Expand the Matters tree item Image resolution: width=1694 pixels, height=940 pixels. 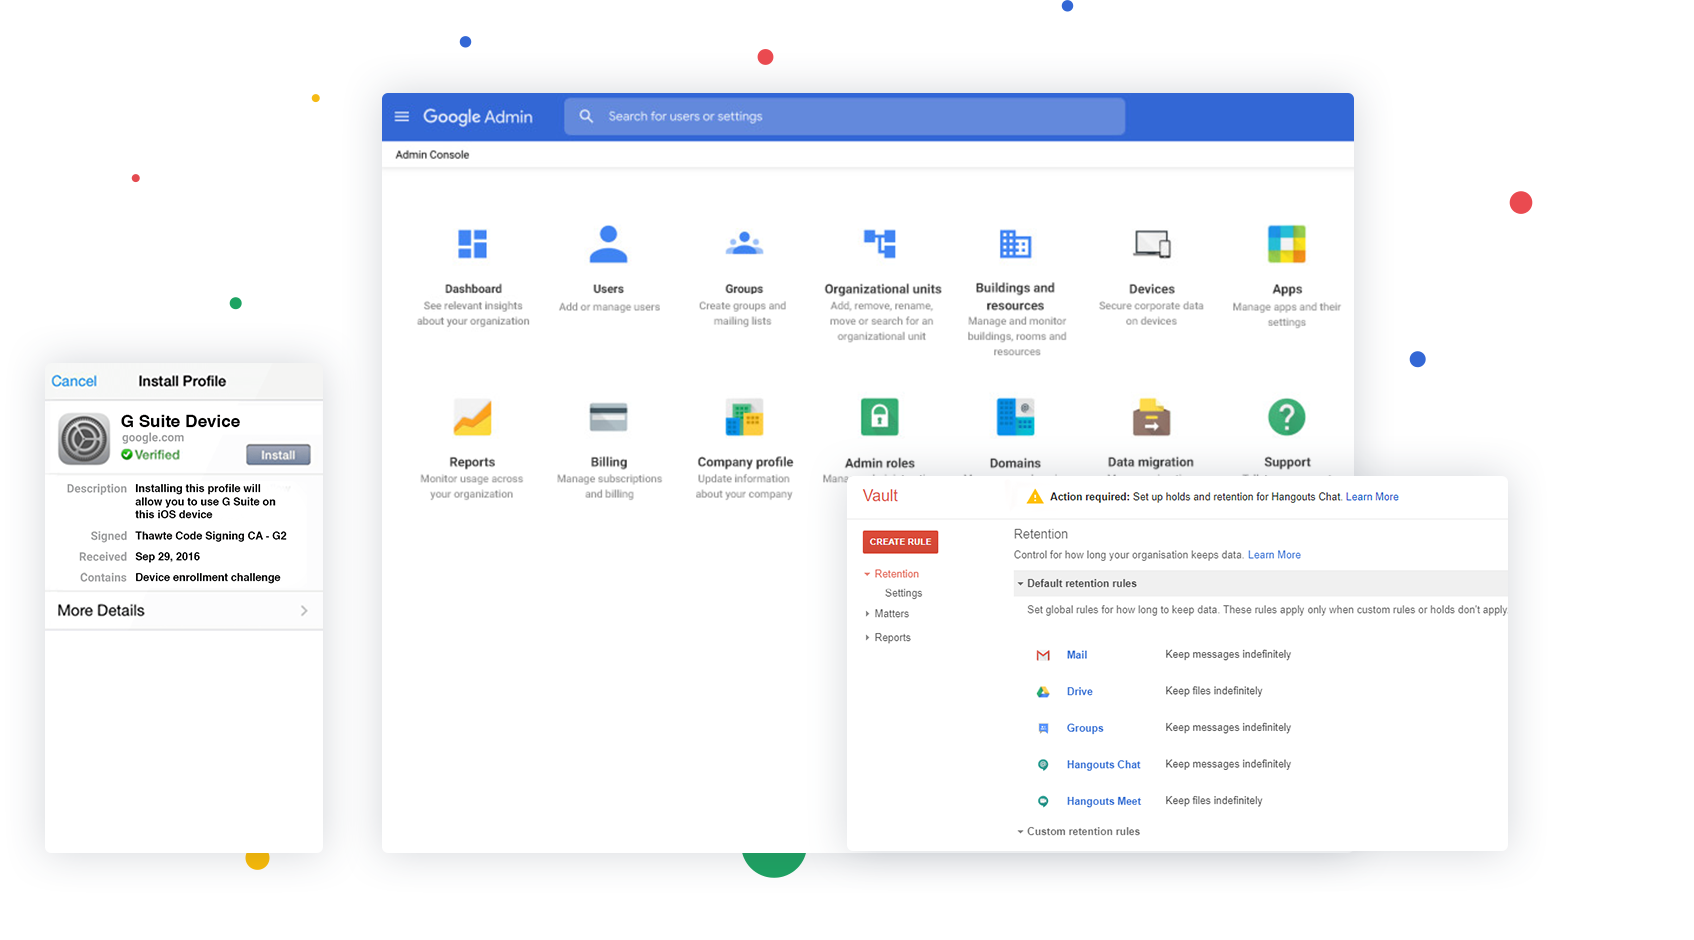(x=868, y=614)
